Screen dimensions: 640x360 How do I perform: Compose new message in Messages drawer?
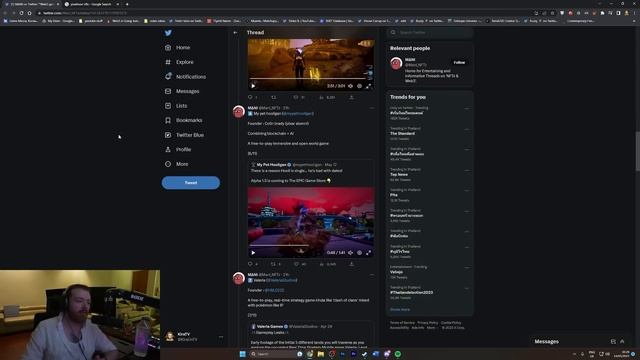point(613,341)
